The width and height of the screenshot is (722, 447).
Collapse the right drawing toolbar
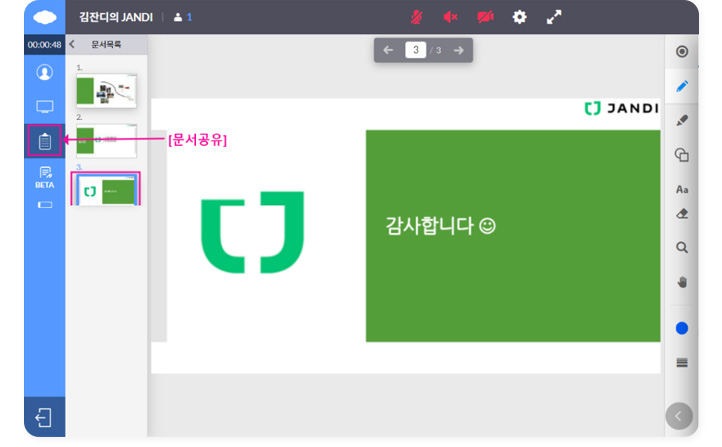click(679, 416)
